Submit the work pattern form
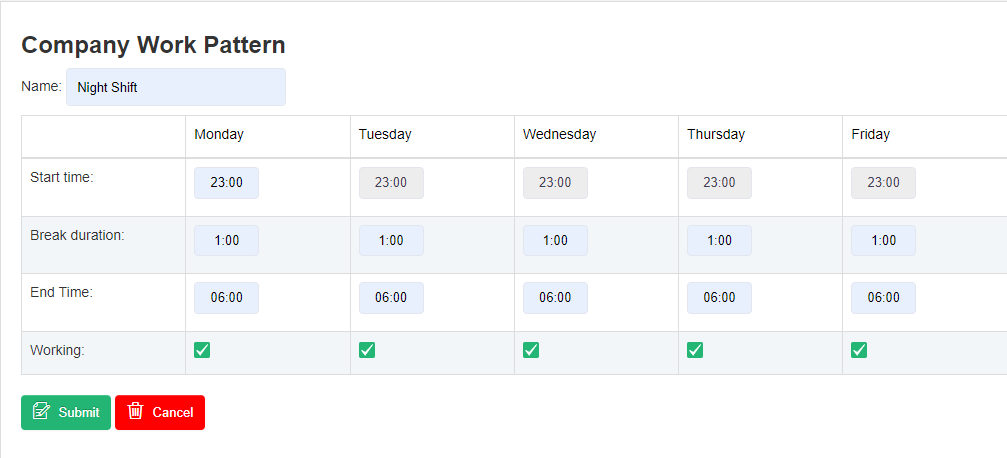Image resolution: width=1007 pixels, height=458 pixels. 66,412
